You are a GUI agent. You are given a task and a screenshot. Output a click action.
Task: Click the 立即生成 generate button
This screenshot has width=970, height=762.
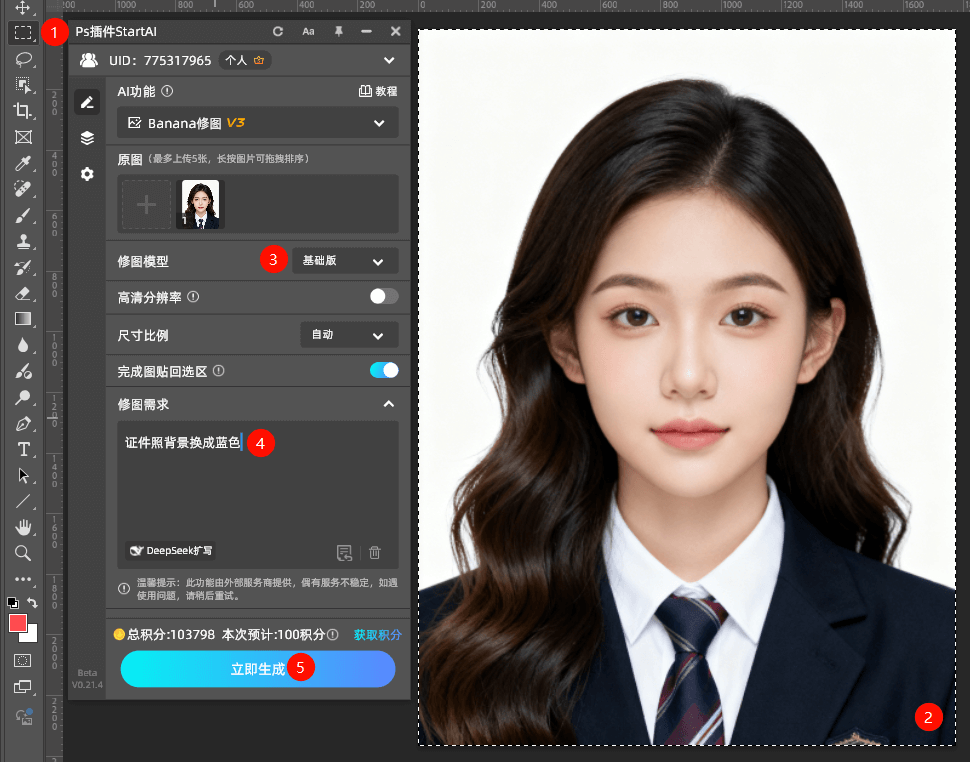click(x=257, y=669)
